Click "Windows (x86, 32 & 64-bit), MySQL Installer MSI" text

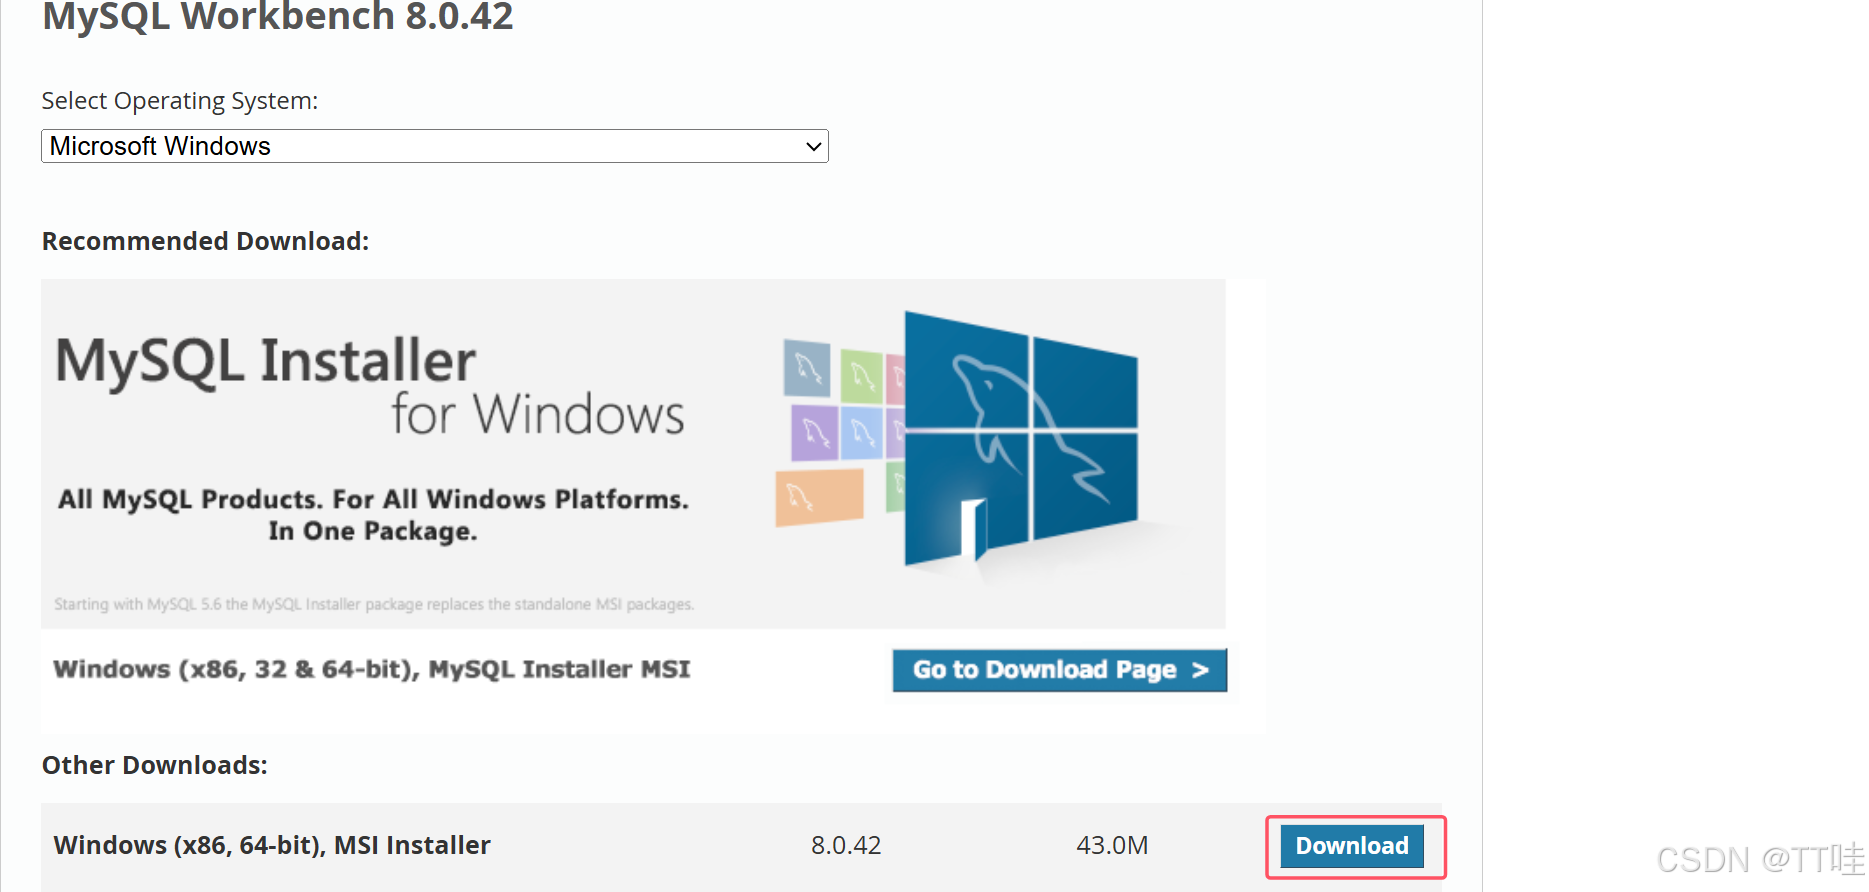[x=372, y=669]
